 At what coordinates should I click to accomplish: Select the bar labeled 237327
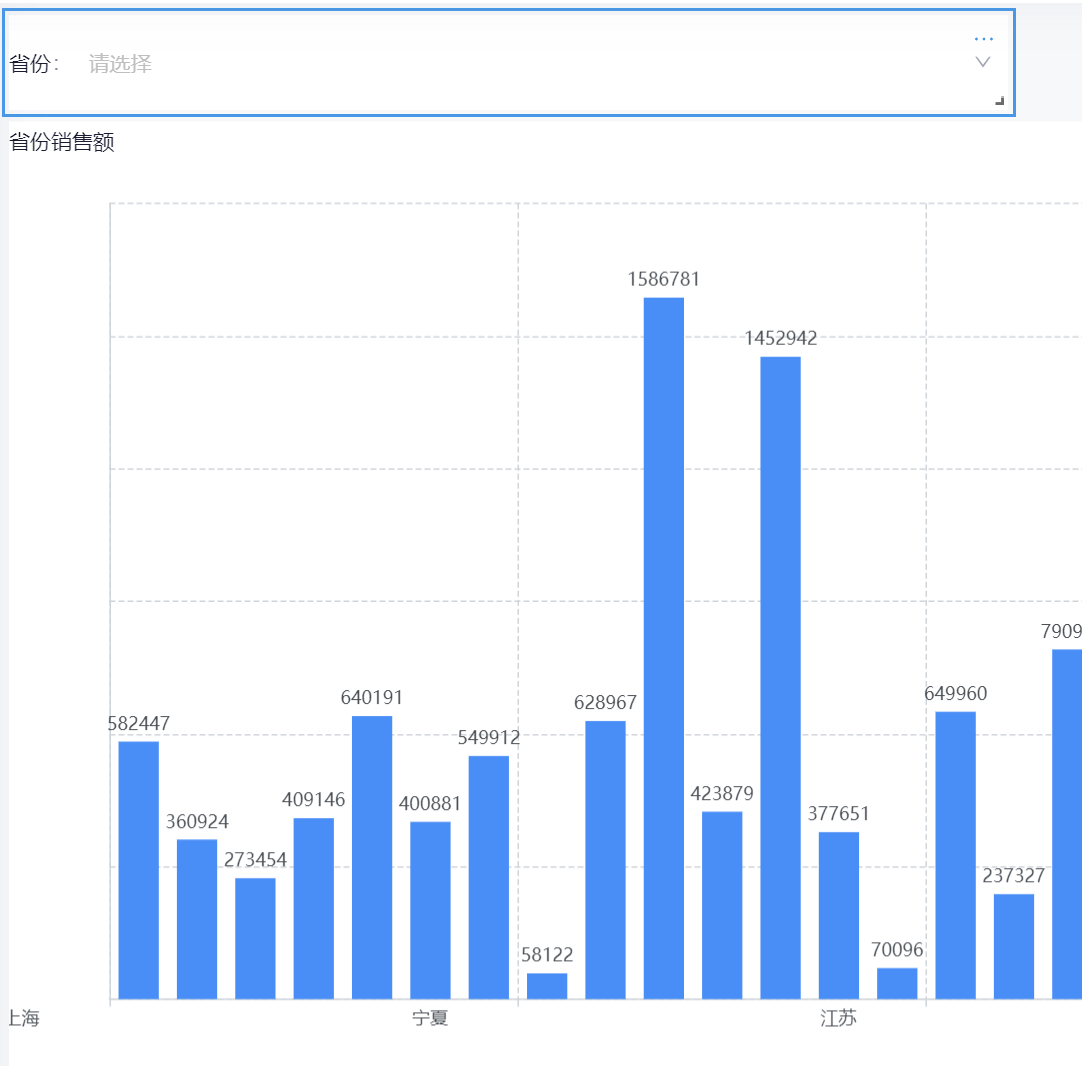(1014, 946)
